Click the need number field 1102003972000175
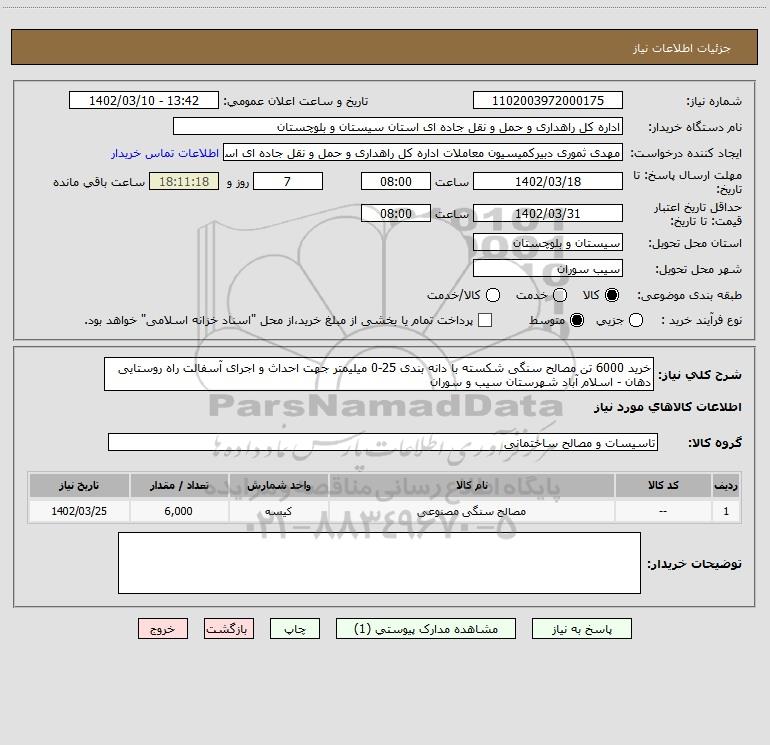 548,100
